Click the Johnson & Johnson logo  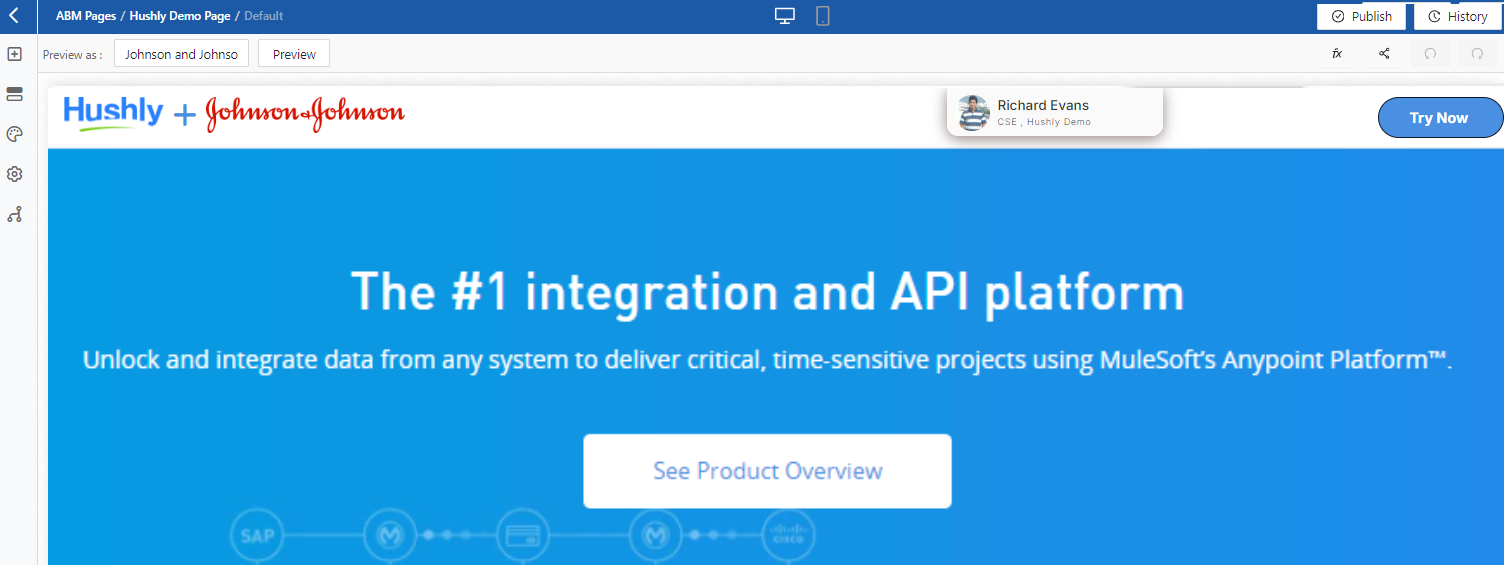click(305, 115)
